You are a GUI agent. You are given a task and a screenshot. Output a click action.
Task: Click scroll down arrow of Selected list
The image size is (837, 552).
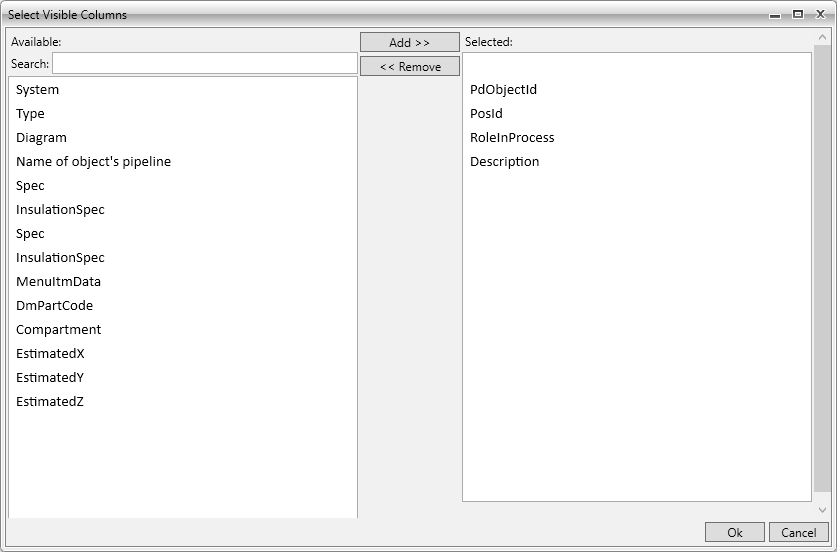[x=822, y=509]
